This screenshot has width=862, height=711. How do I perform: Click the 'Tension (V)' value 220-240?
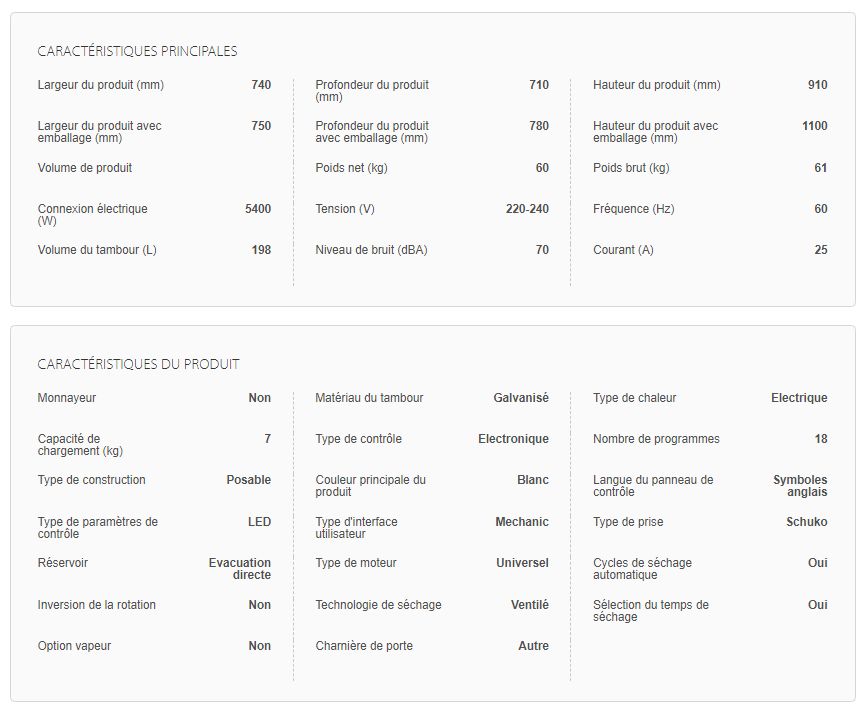pyautogui.click(x=527, y=209)
